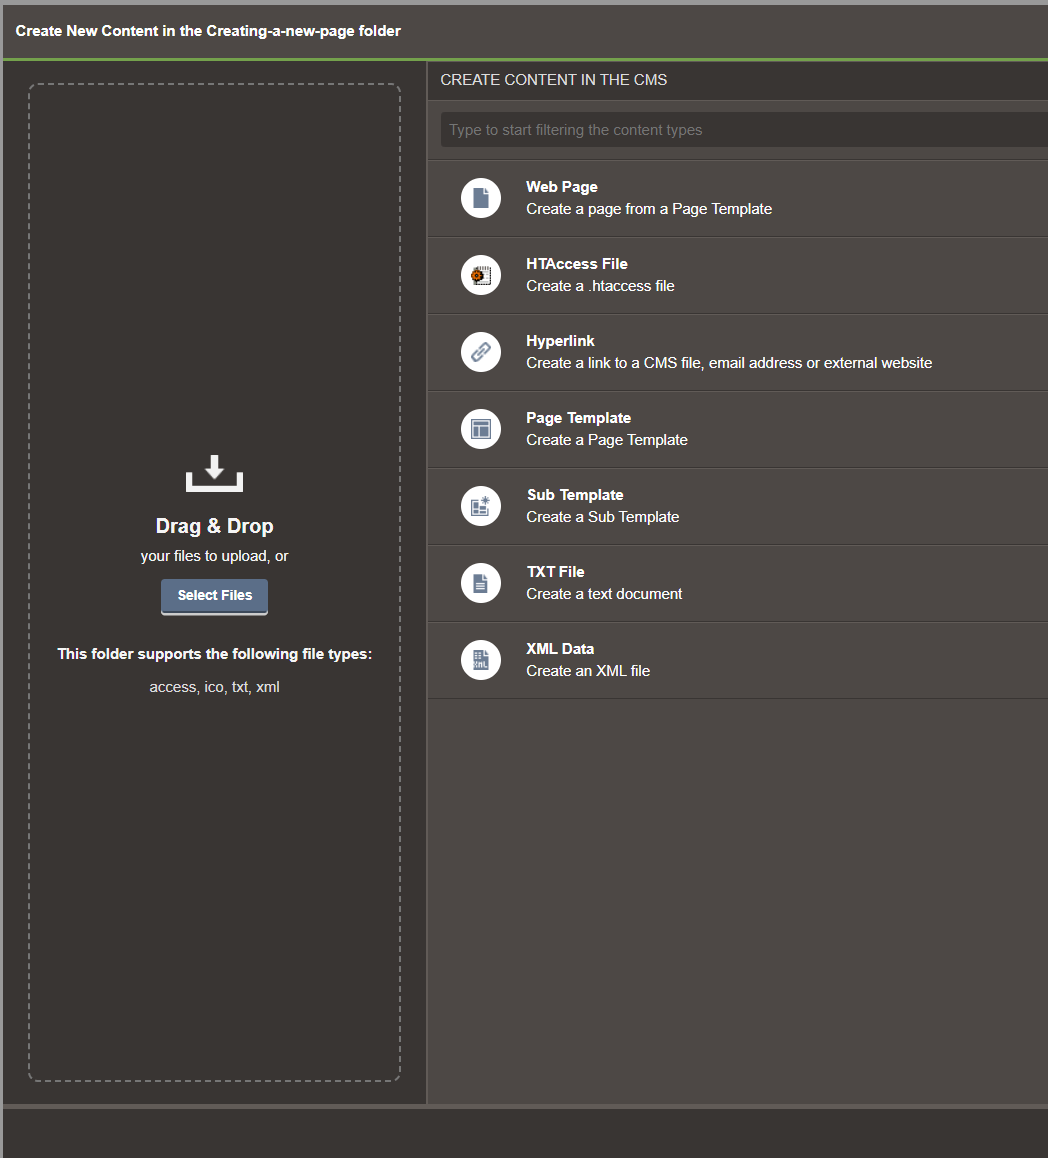
Task: Click the HTAccess File icon
Action: point(481,275)
